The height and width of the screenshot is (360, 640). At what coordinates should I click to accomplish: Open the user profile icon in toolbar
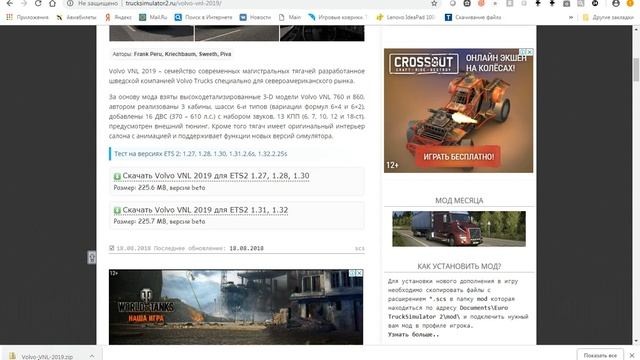(x=616, y=3)
